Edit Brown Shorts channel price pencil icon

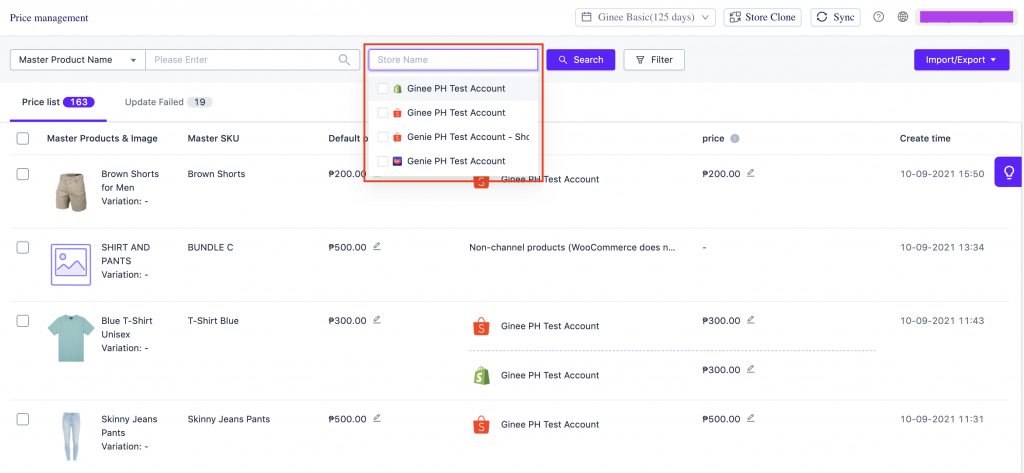(x=751, y=173)
